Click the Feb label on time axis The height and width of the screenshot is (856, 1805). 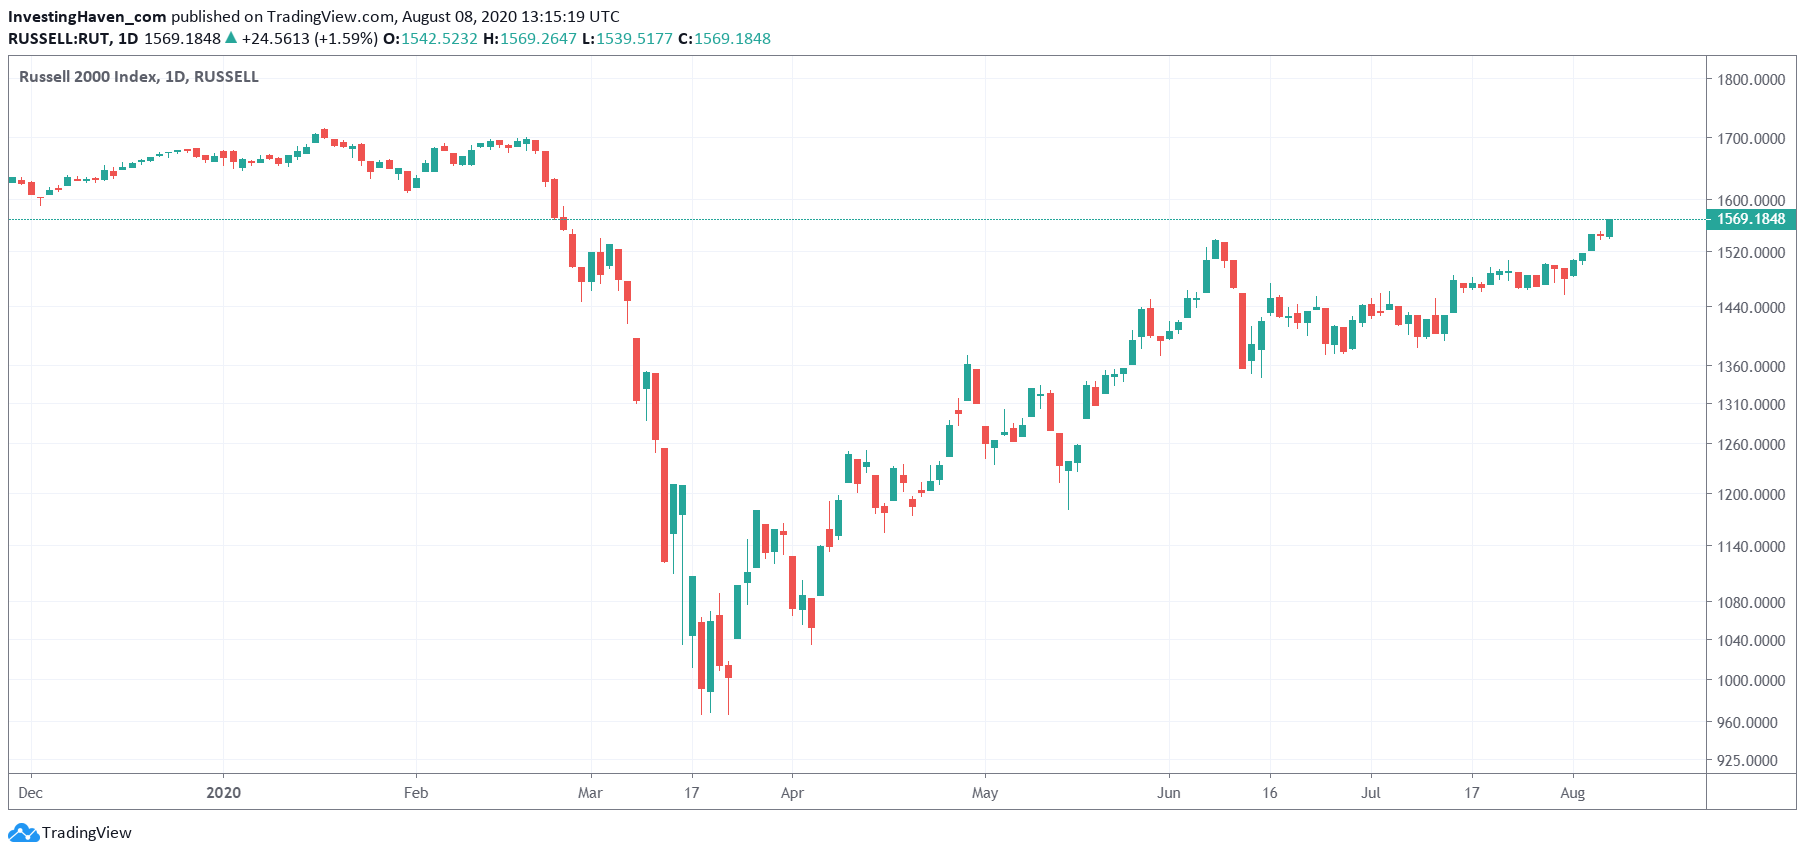416,793
